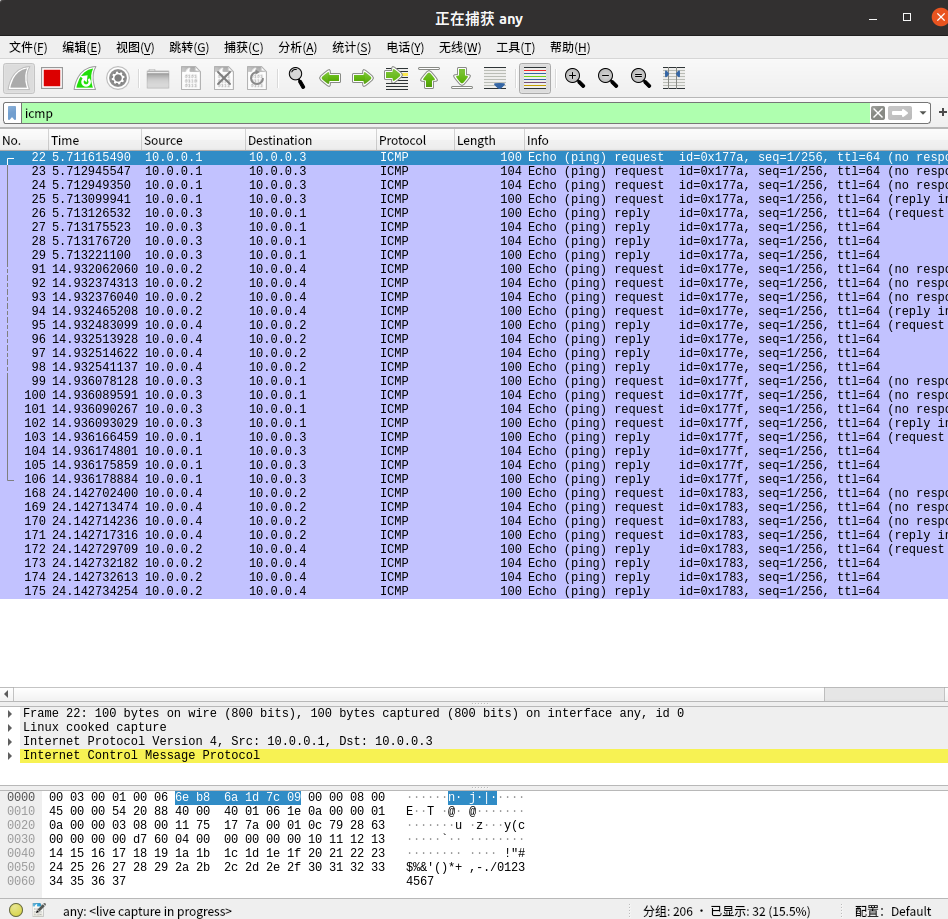Open the 电话(Y) menu

(x=406, y=48)
